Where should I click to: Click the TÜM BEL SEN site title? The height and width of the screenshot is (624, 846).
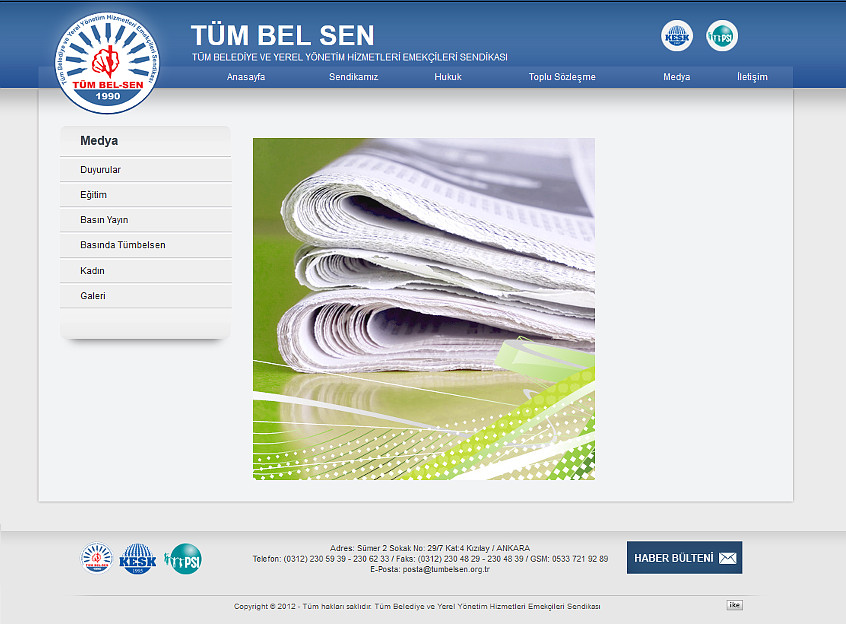pyautogui.click(x=283, y=36)
